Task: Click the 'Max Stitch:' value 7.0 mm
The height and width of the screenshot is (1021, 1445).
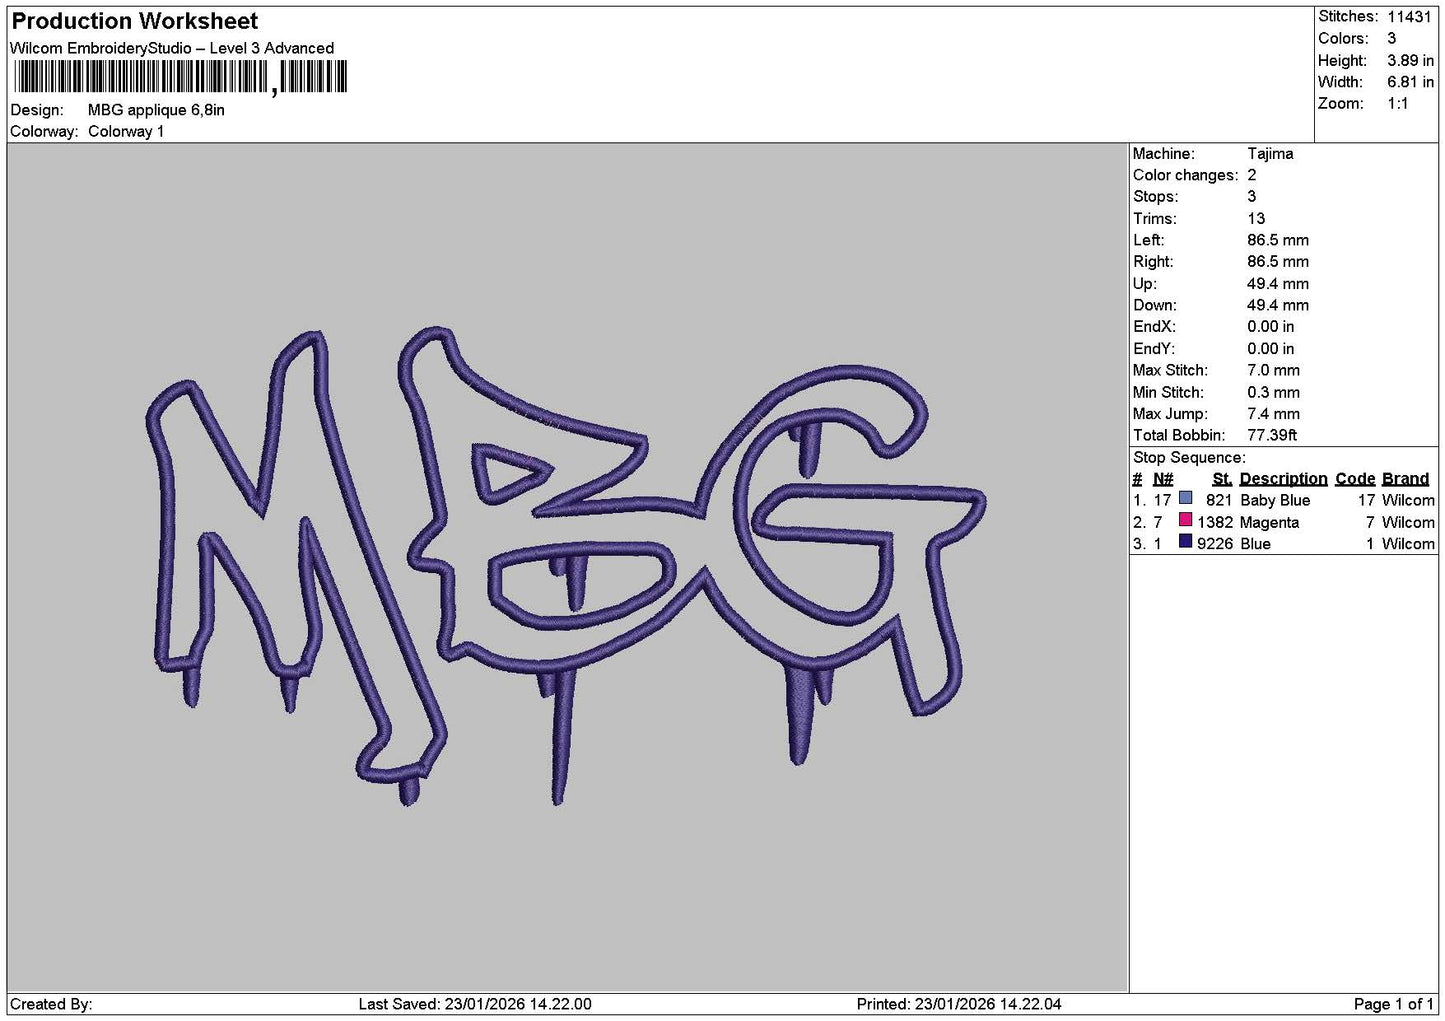Action: point(1273,370)
